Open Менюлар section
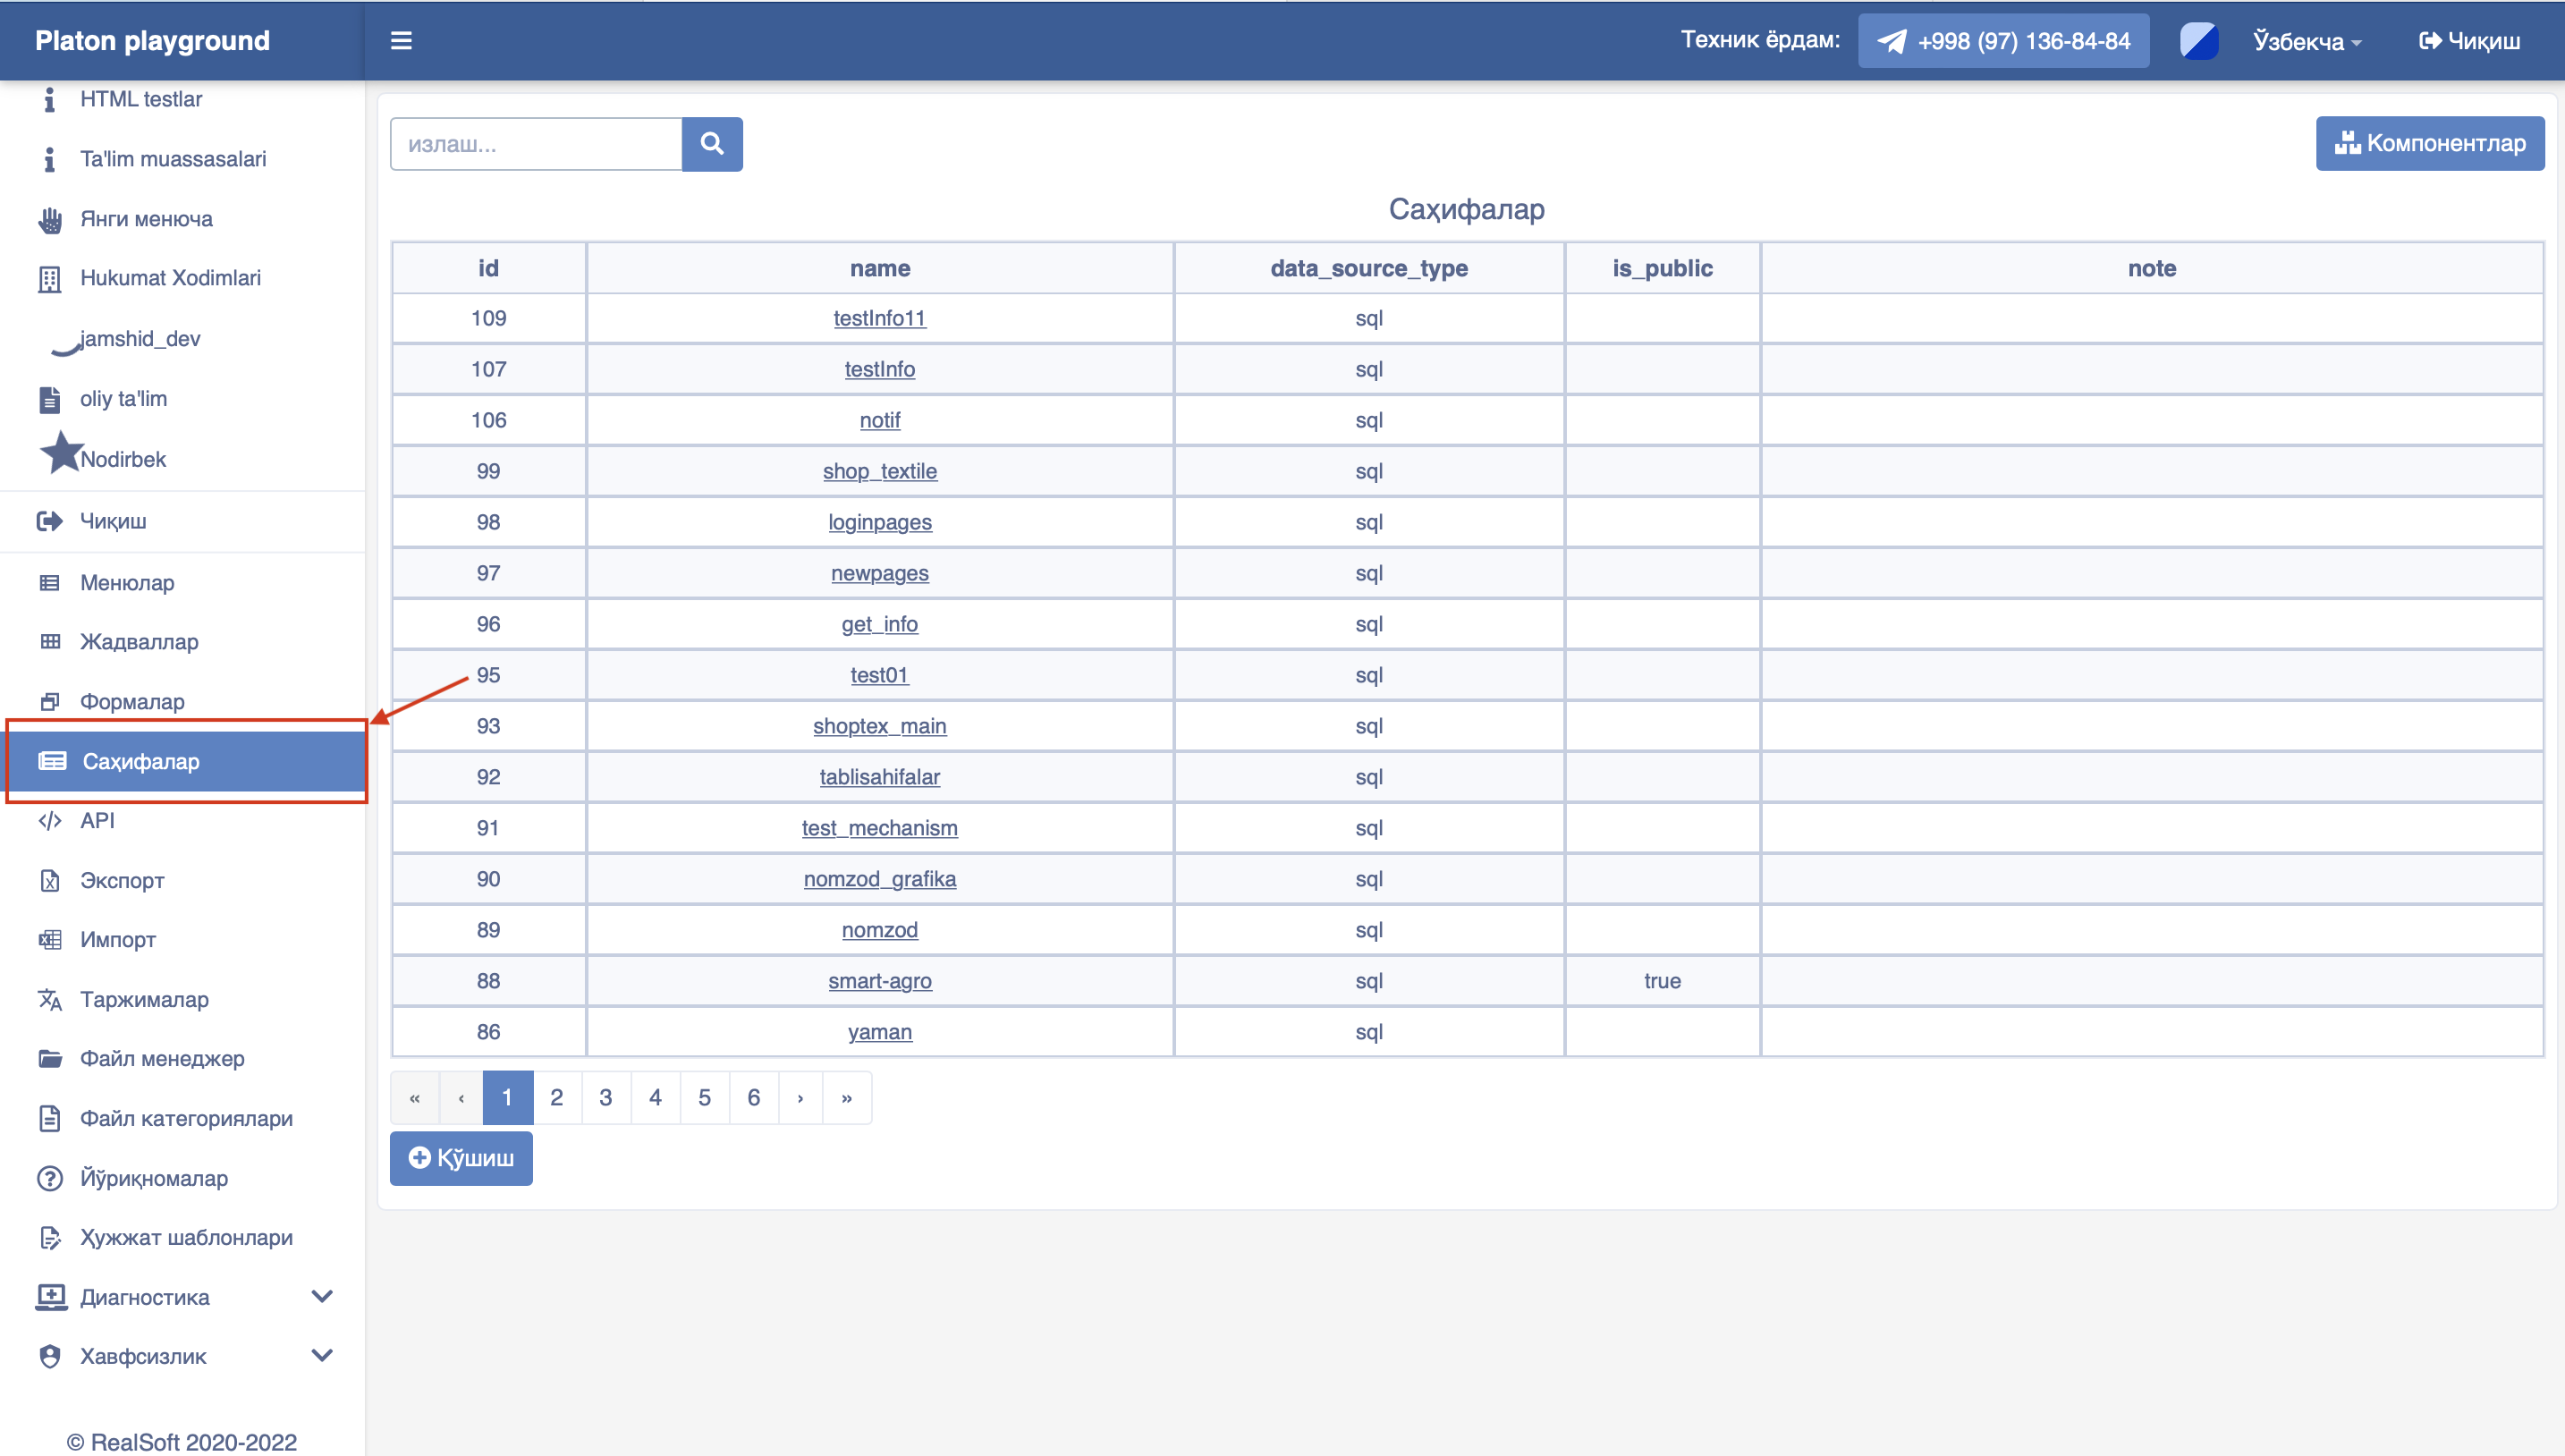Viewport: 2565px width, 1456px height. click(127, 582)
